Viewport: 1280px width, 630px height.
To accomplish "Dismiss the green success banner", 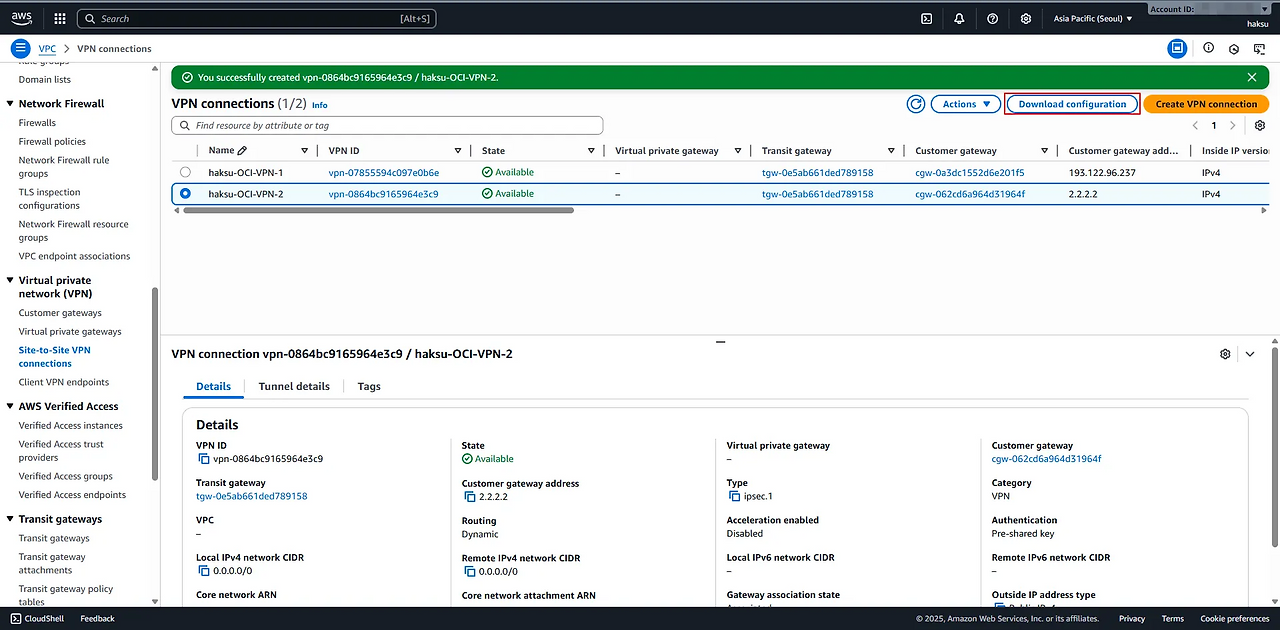I will point(1252,77).
